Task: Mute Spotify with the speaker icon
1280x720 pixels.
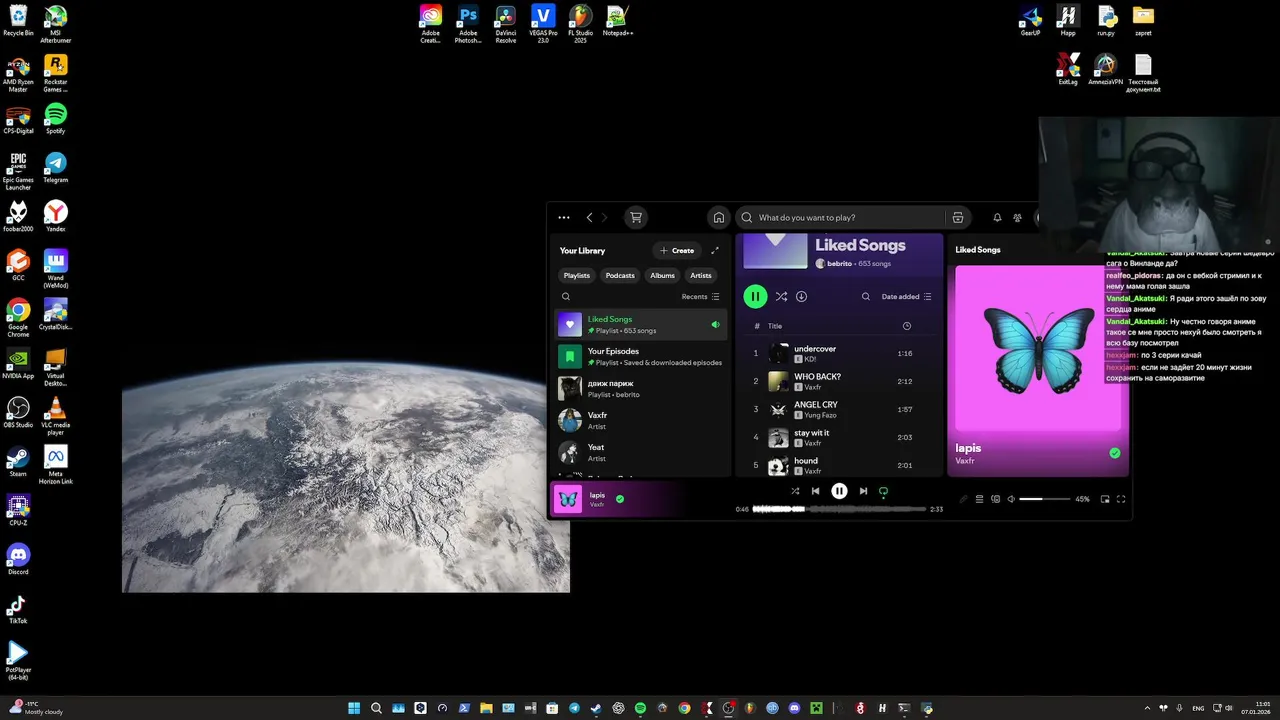Action: (x=1011, y=499)
